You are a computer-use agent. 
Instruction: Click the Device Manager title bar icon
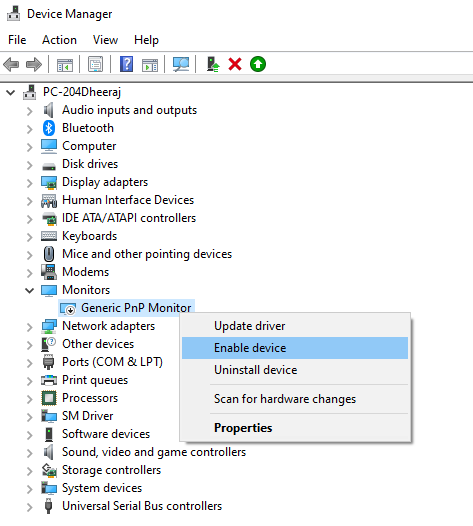14,14
